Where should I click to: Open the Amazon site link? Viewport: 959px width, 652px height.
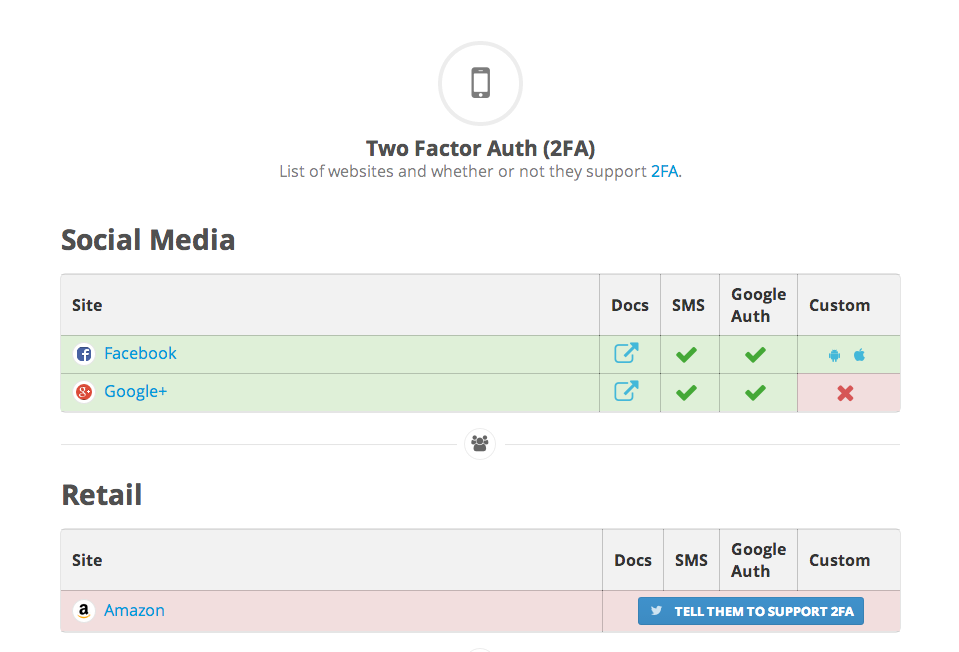point(134,610)
